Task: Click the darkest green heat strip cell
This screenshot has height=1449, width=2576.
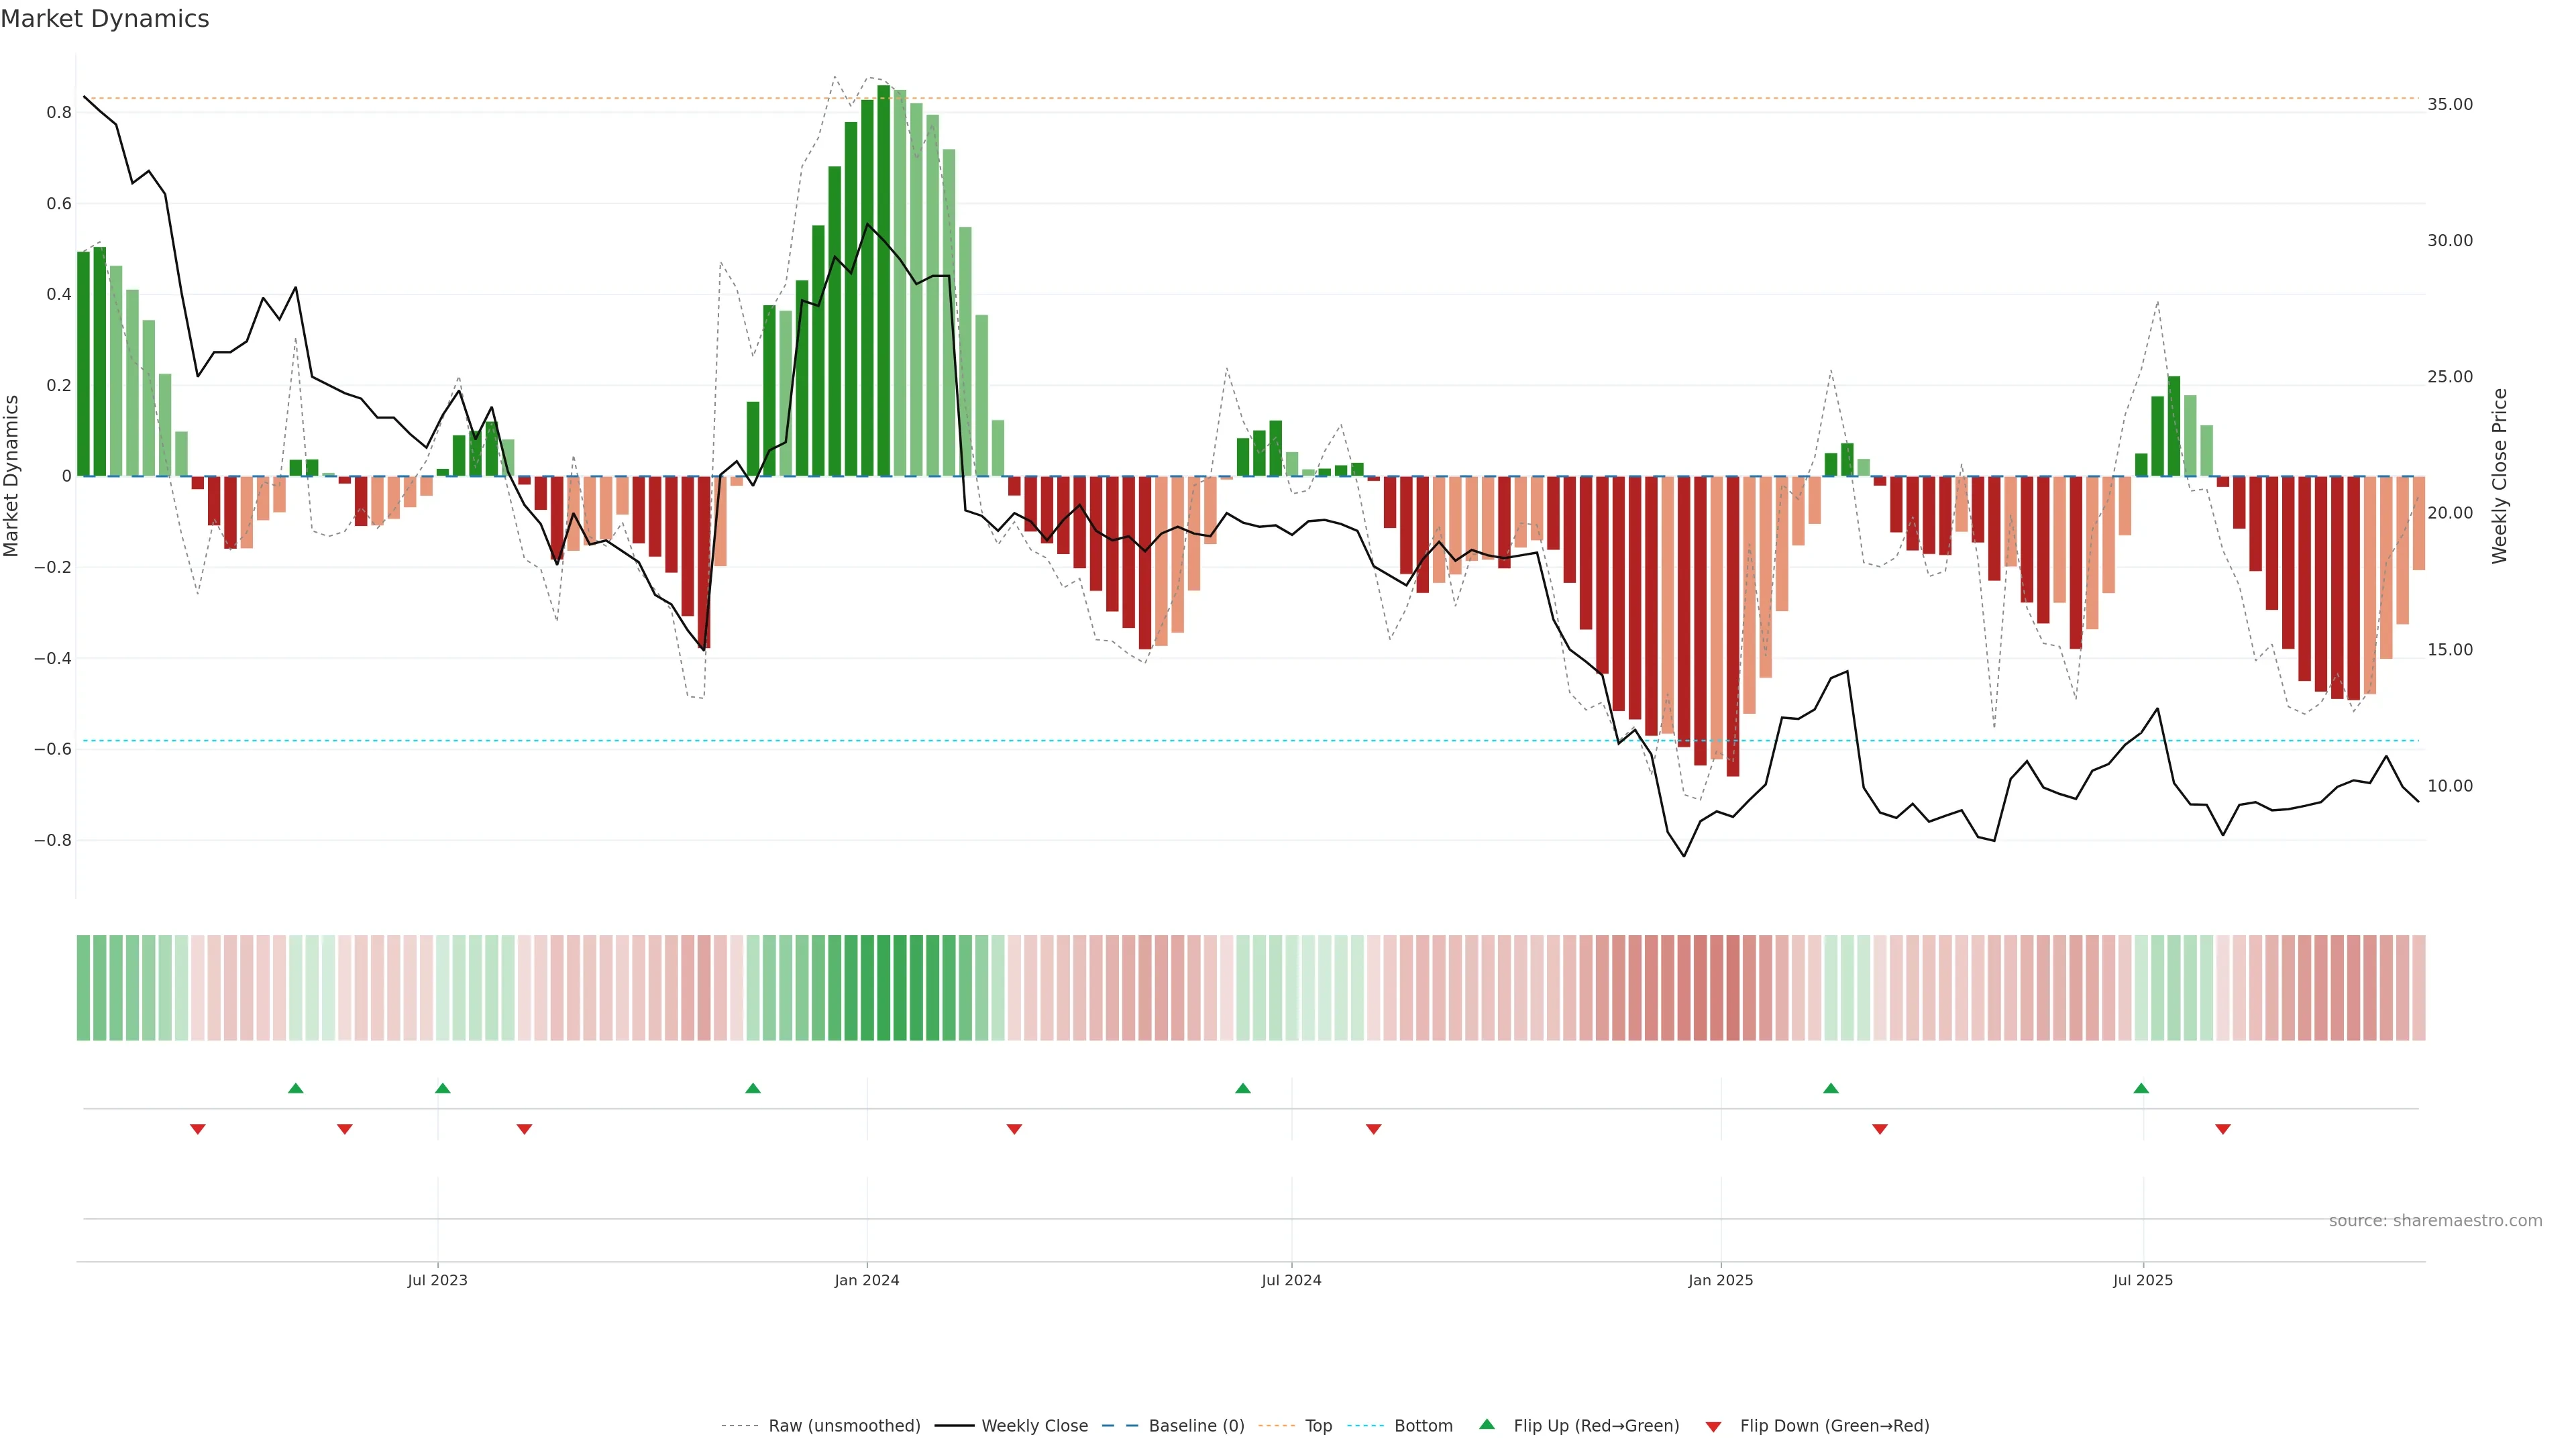Action: (x=883, y=988)
